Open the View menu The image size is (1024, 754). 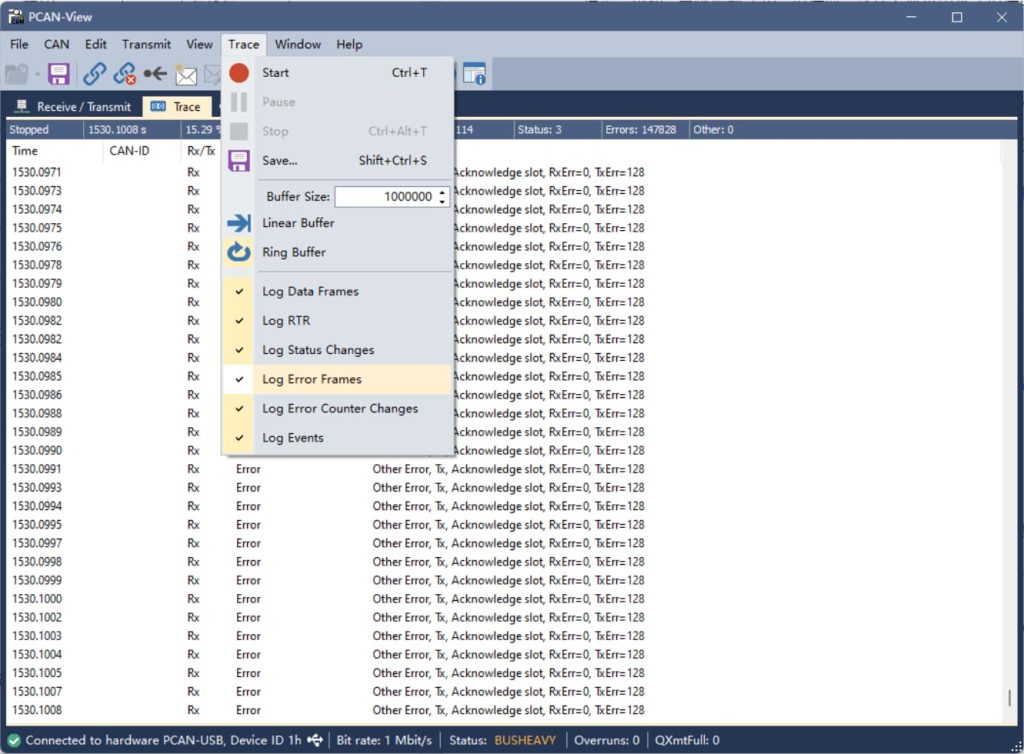(199, 44)
